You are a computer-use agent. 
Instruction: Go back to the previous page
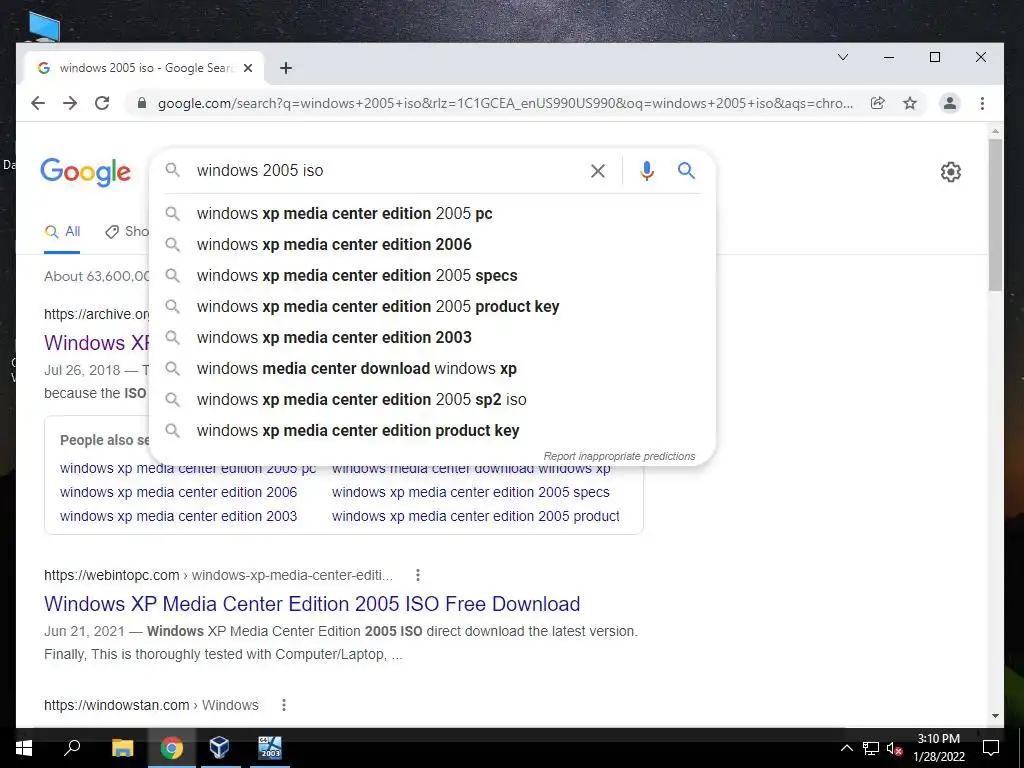coord(38,103)
